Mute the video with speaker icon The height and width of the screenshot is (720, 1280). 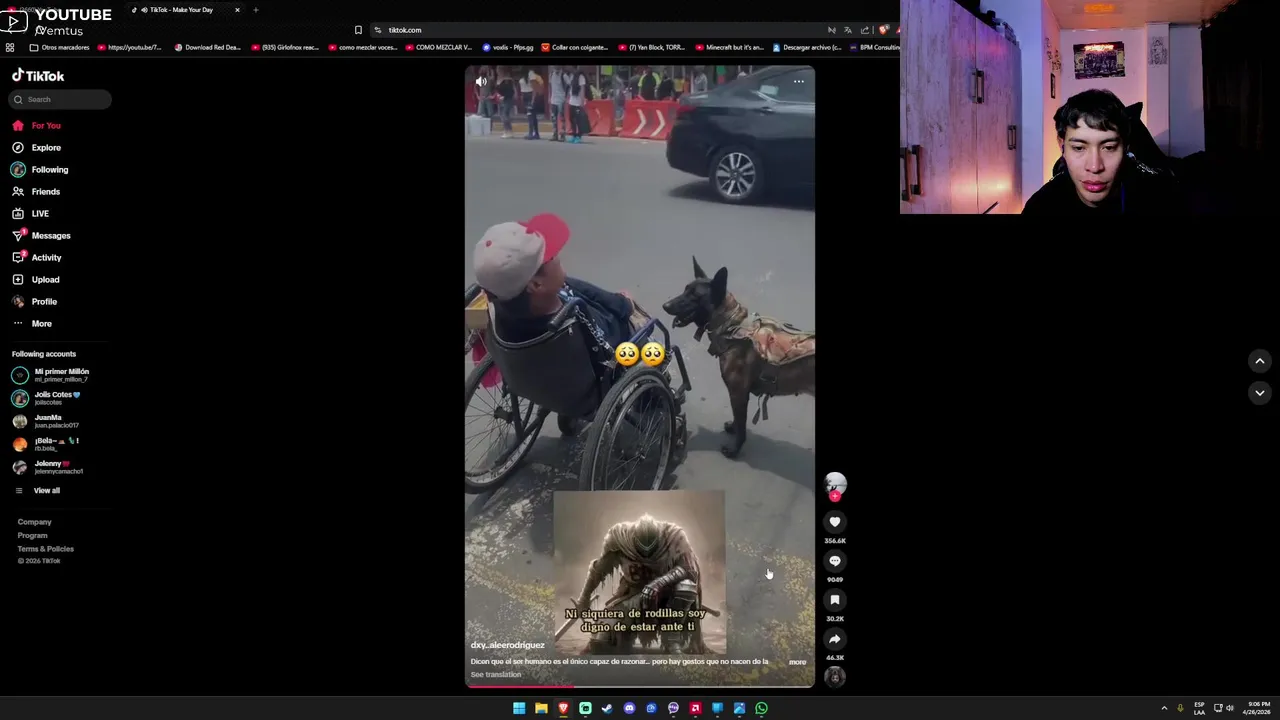pos(481,82)
